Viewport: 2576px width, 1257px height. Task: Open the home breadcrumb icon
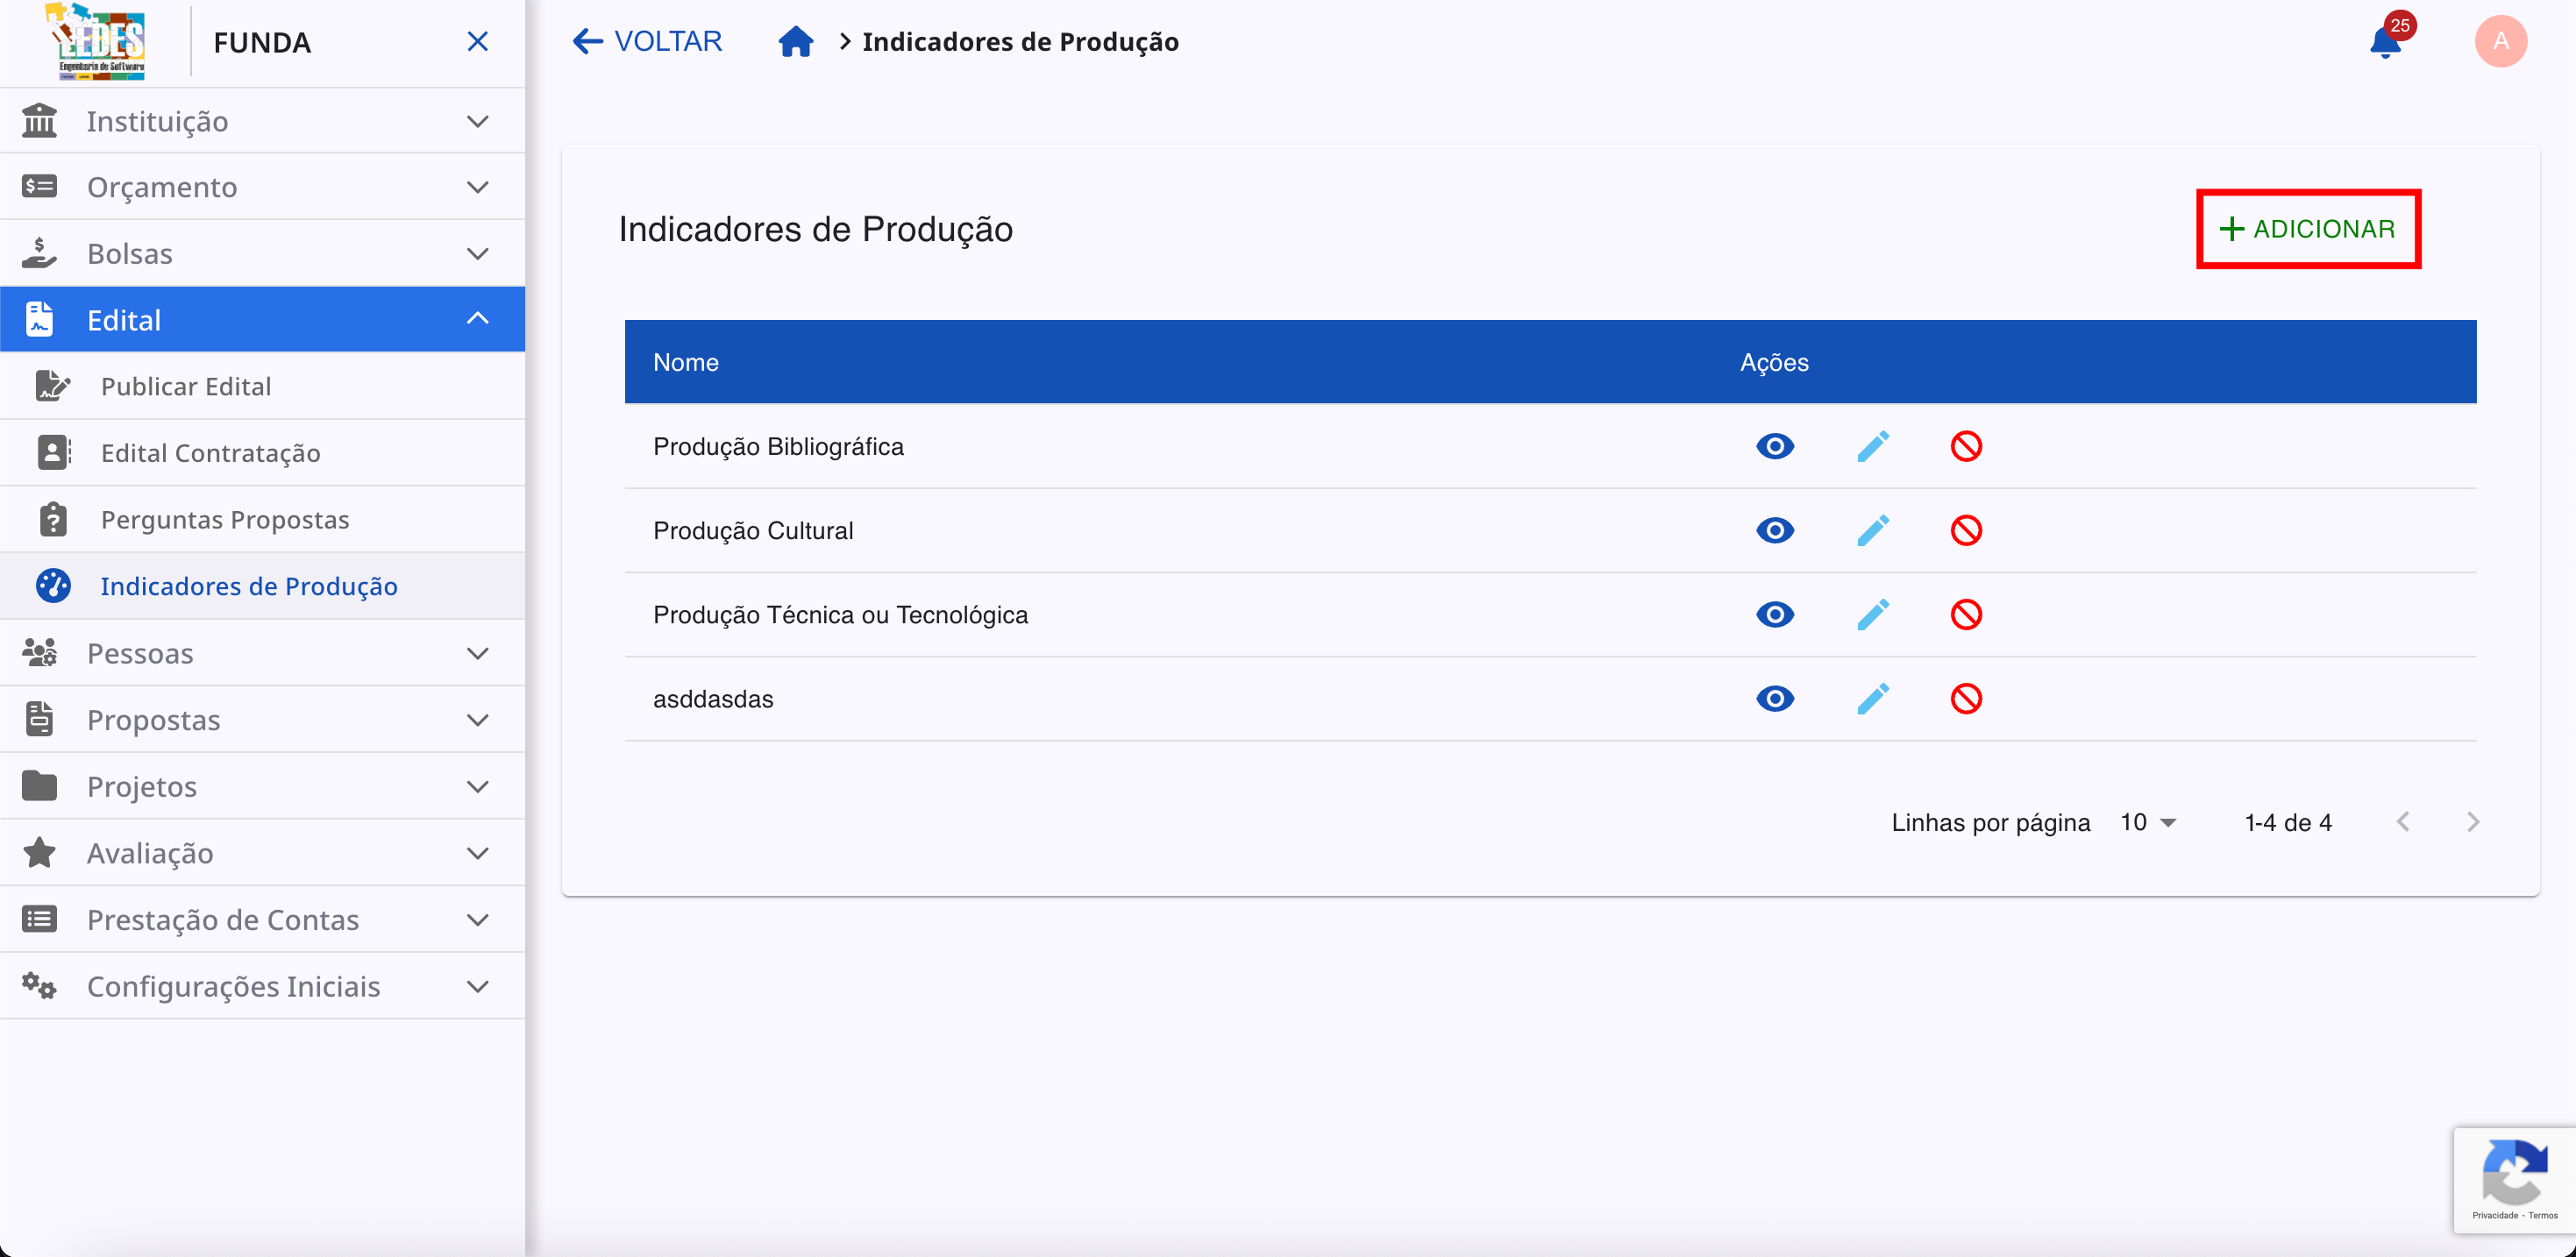(796, 41)
